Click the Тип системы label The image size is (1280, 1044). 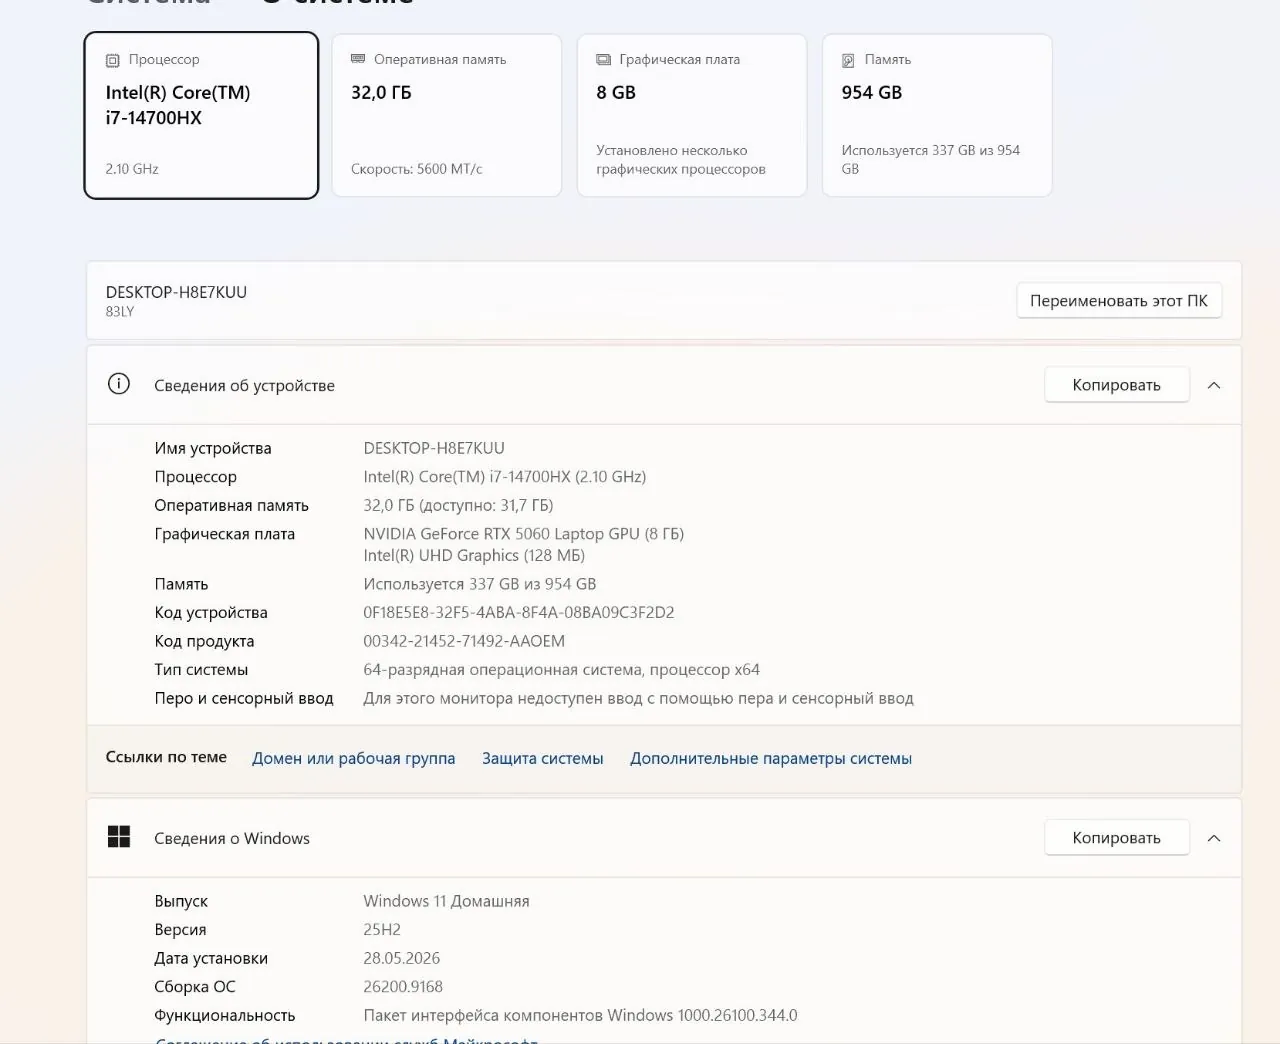coord(201,670)
